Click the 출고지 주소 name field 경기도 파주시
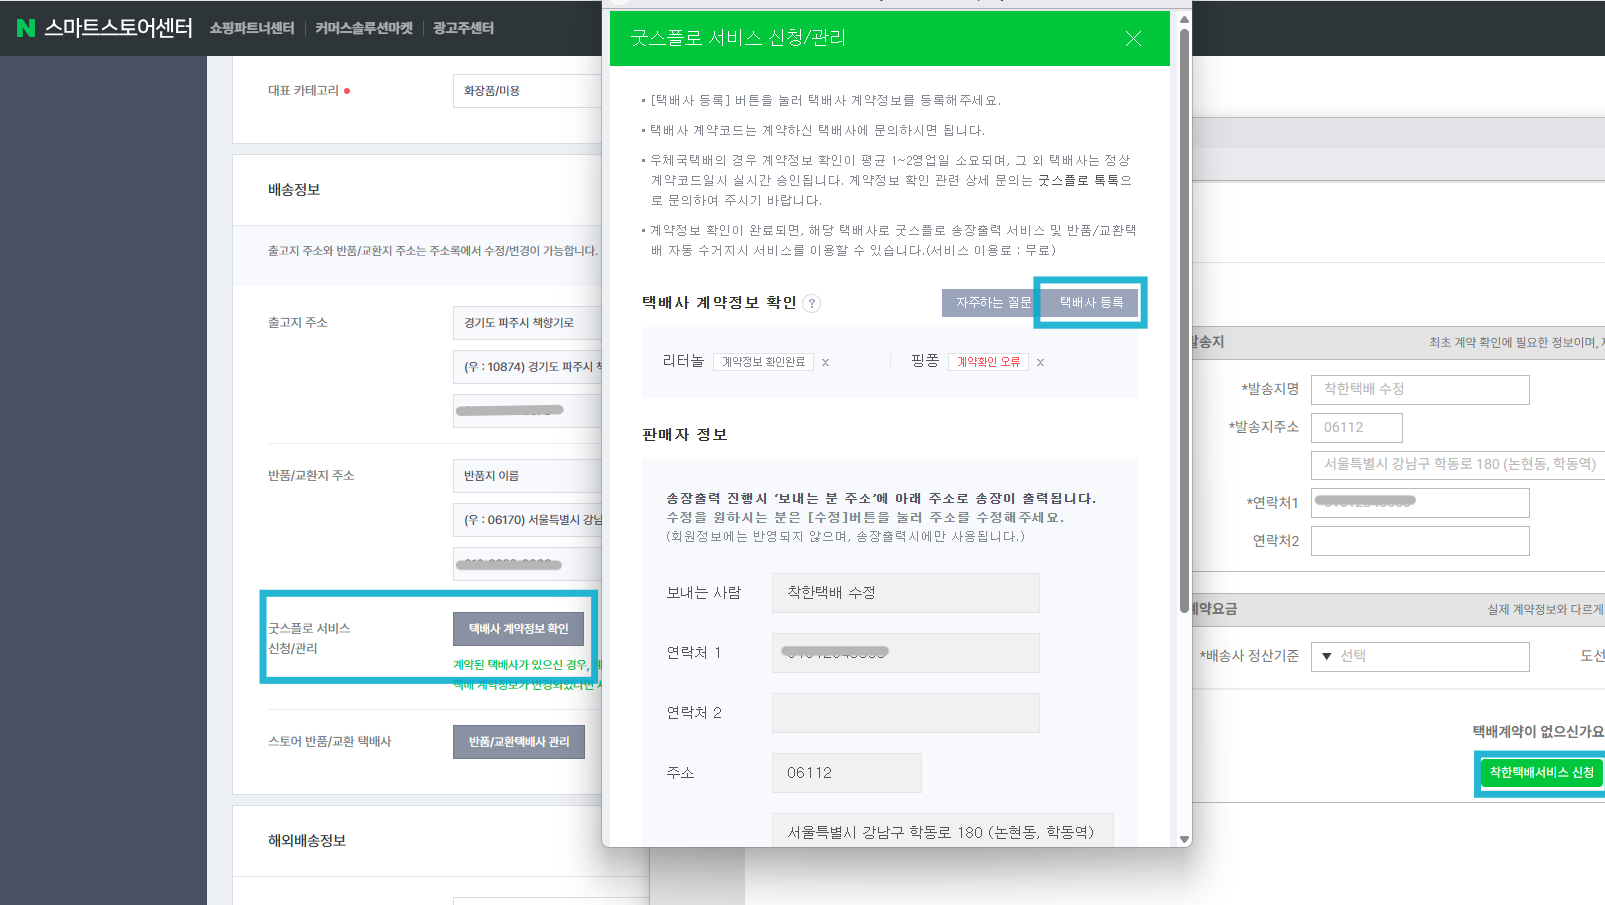1605x905 pixels. click(x=527, y=322)
